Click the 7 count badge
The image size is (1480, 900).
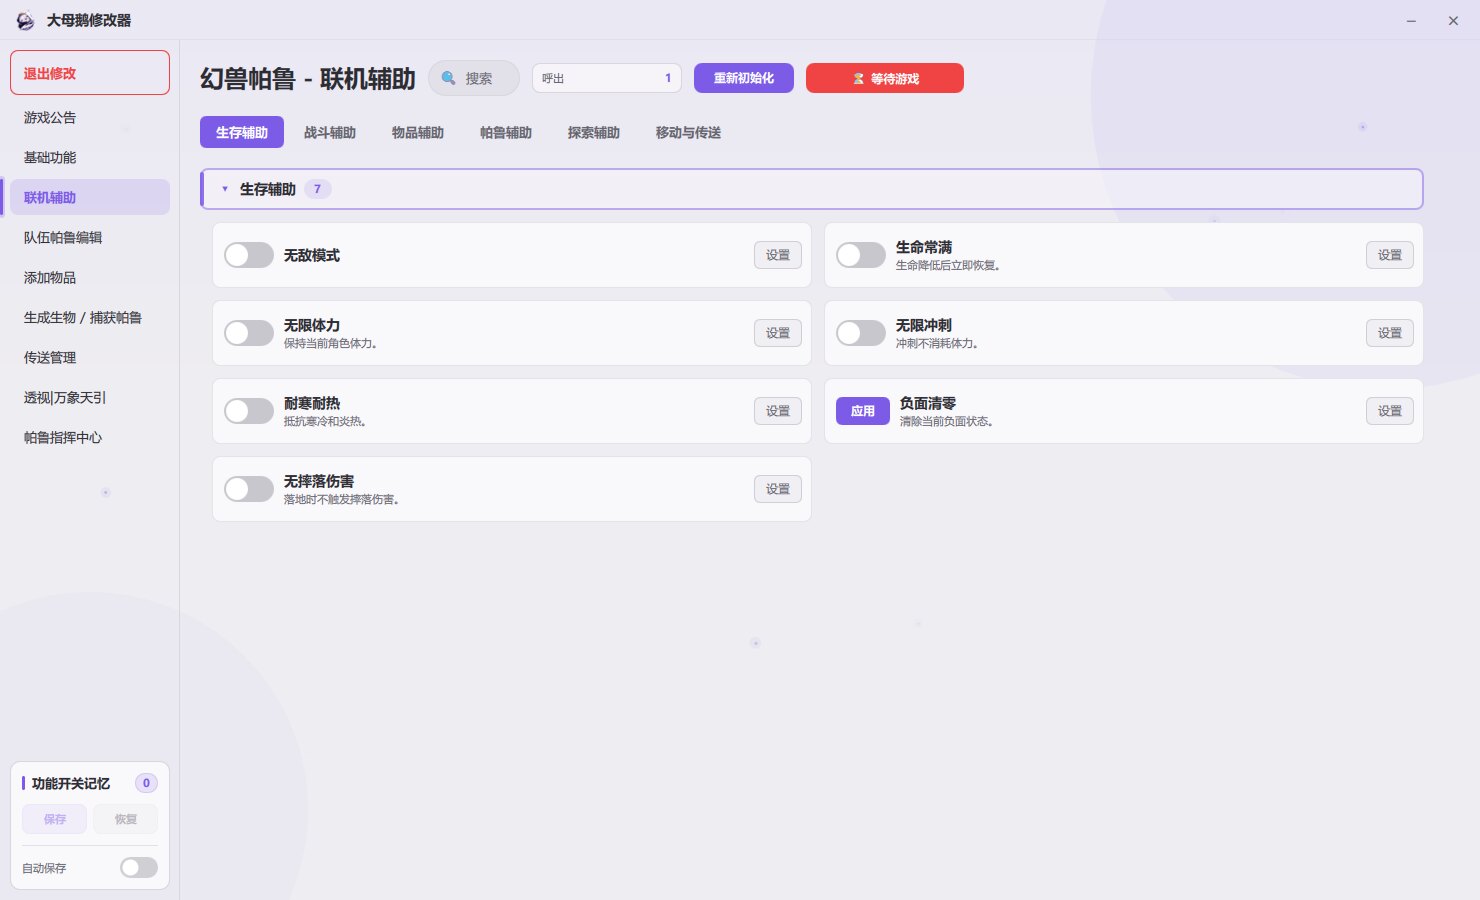tap(318, 189)
